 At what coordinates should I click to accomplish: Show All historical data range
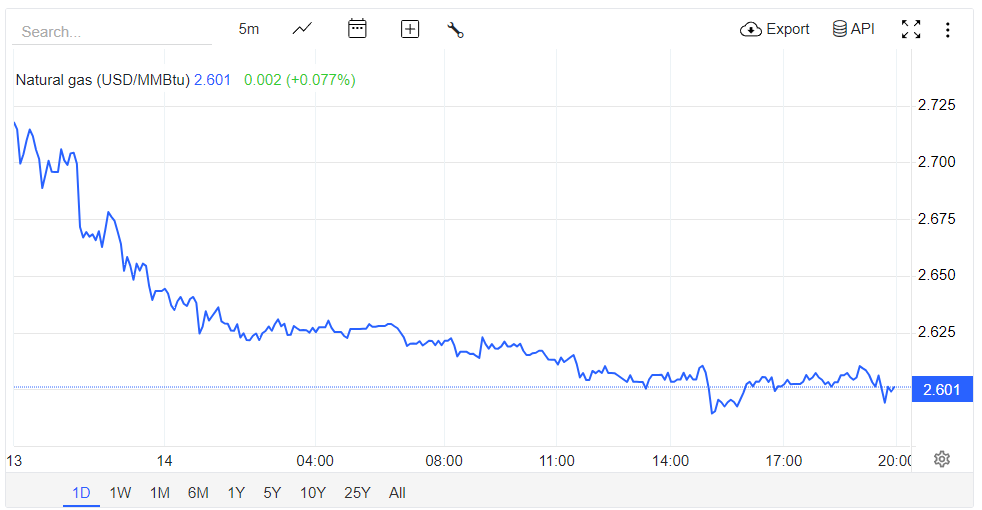pos(397,492)
